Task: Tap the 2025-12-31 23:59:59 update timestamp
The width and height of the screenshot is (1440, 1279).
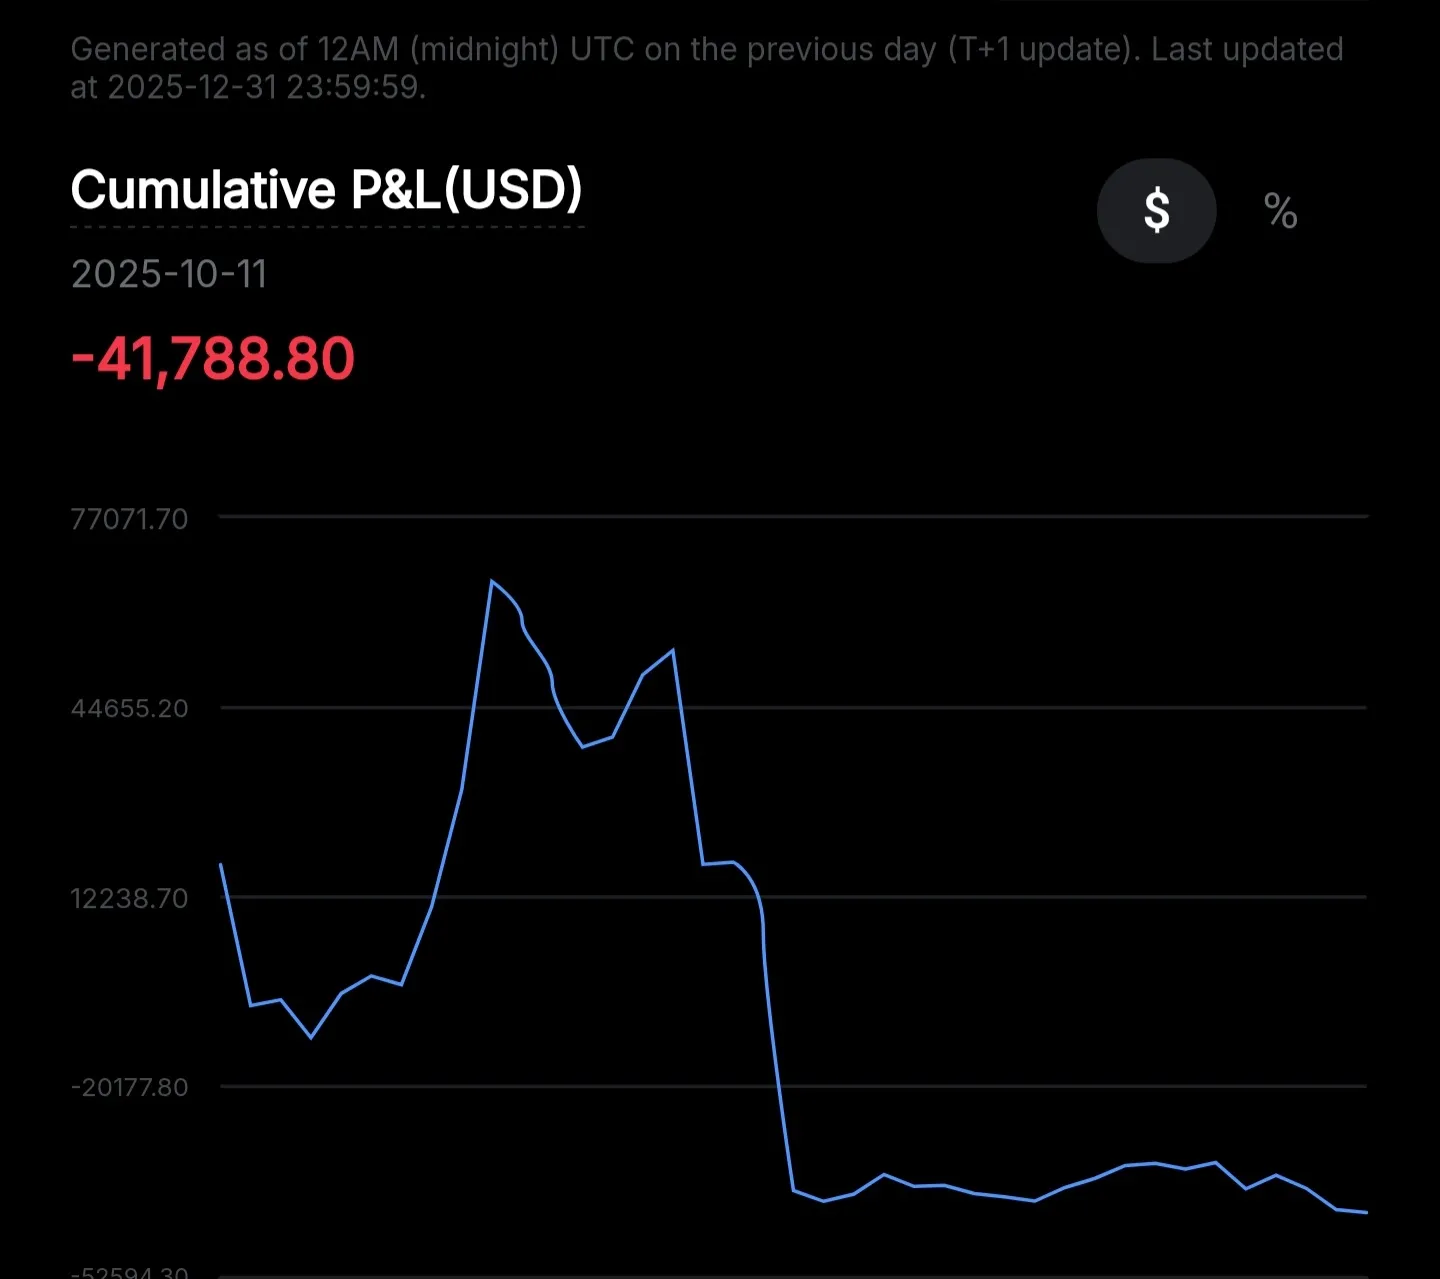Action: tap(265, 88)
